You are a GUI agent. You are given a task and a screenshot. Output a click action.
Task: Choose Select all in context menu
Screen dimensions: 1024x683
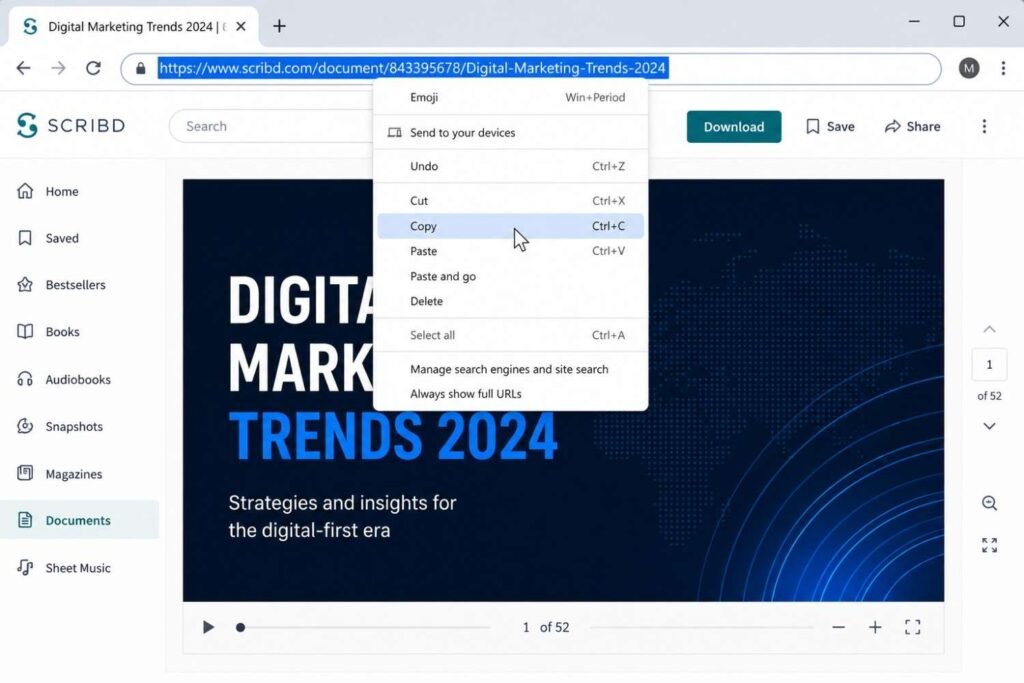coord(511,335)
